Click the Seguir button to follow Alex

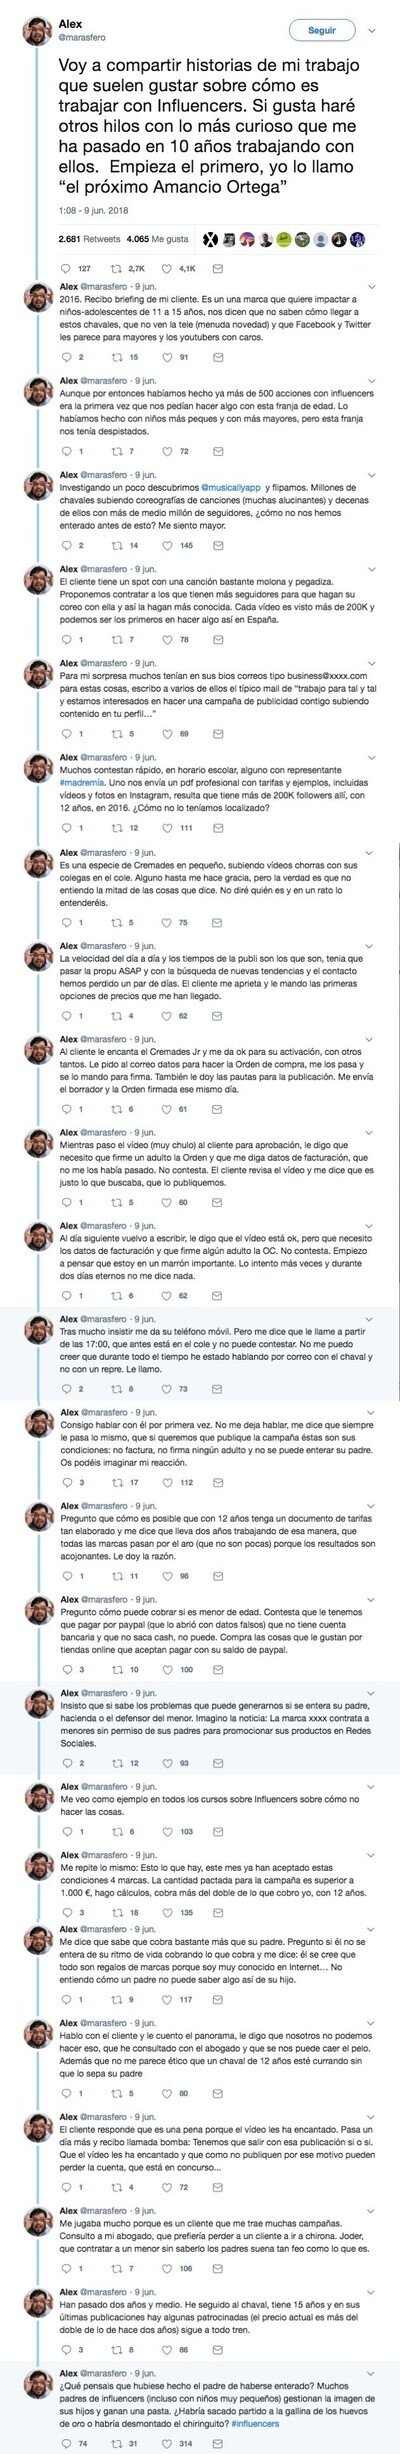(322, 31)
